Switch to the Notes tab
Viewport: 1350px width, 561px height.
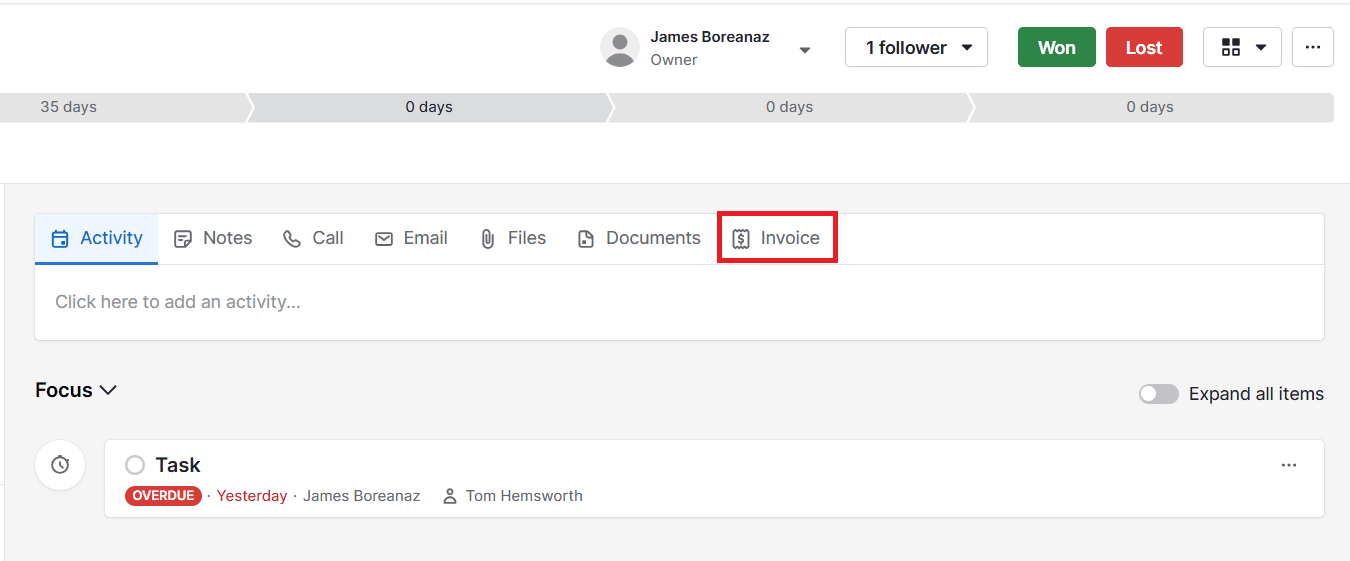point(213,238)
